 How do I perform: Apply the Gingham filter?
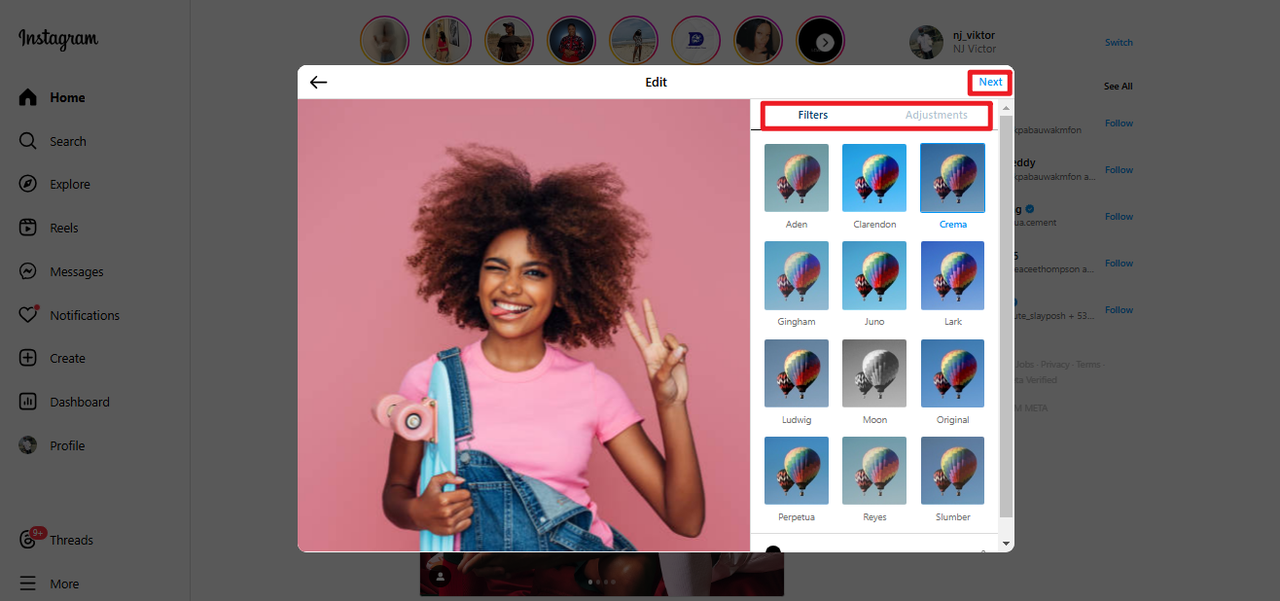pyautogui.click(x=796, y=276)
